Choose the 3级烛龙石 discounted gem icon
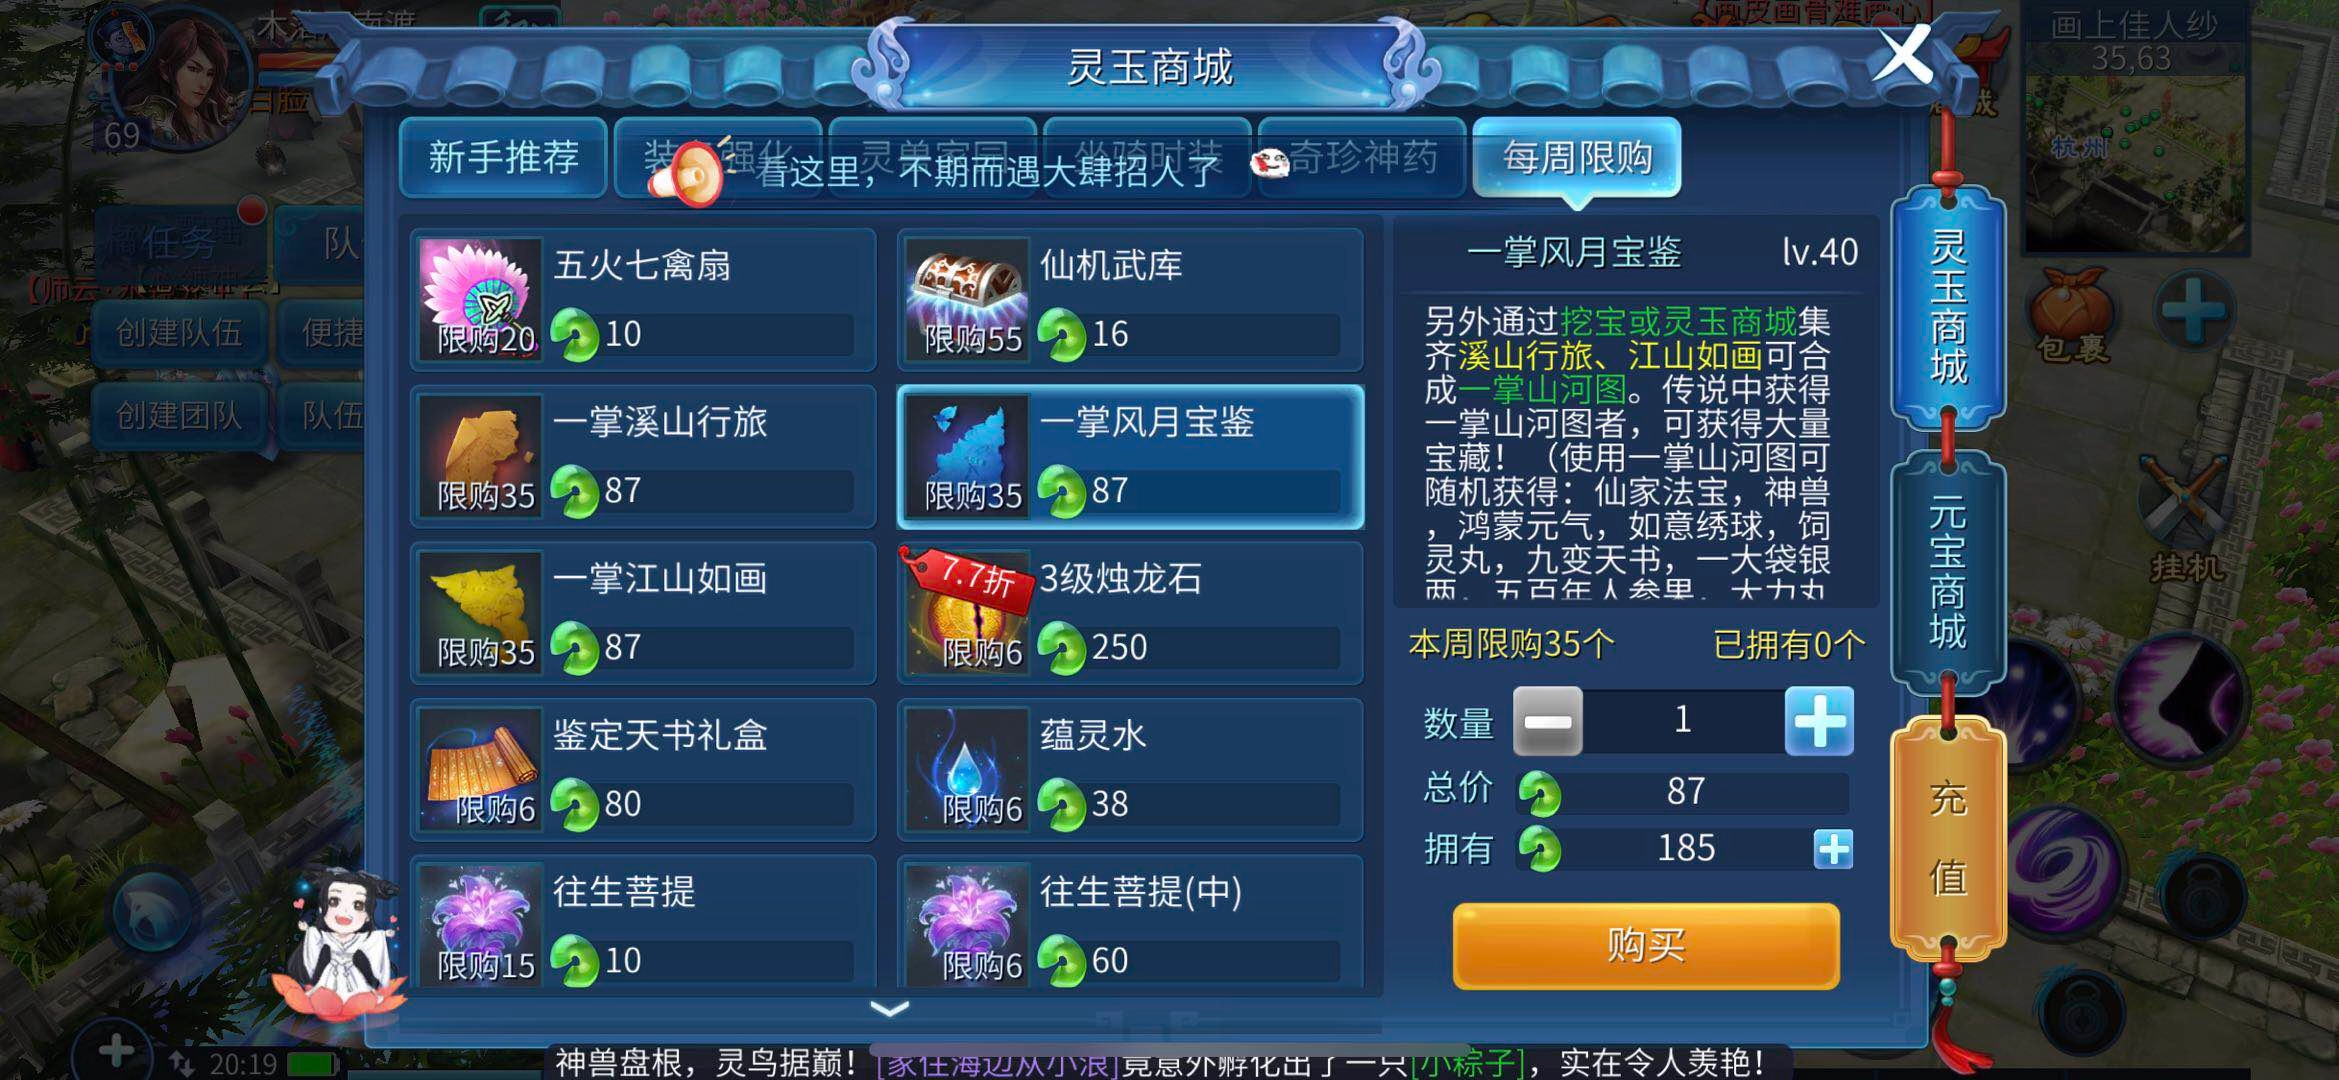This screenshot has width=2339, height=1080. point(967,612)
